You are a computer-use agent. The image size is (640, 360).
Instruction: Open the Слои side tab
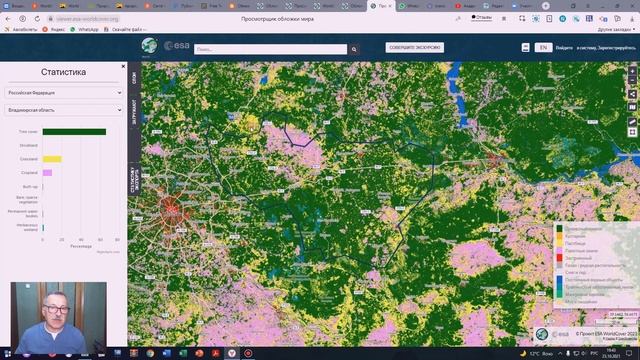(134, 78)
